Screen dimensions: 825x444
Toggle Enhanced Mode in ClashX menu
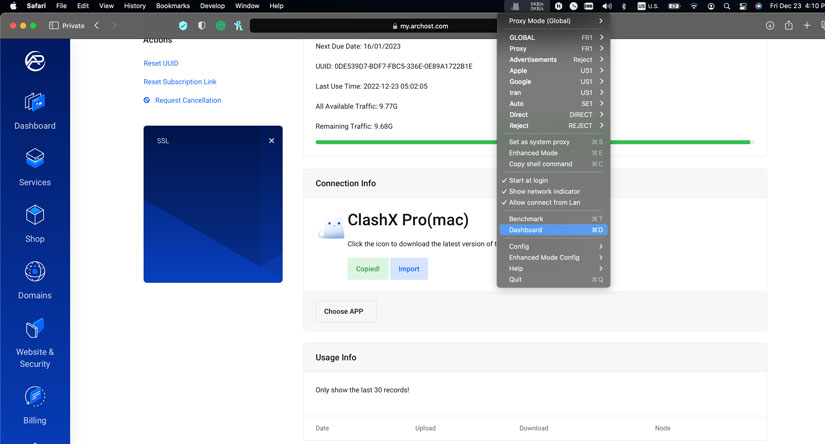[x=554, y=153]
